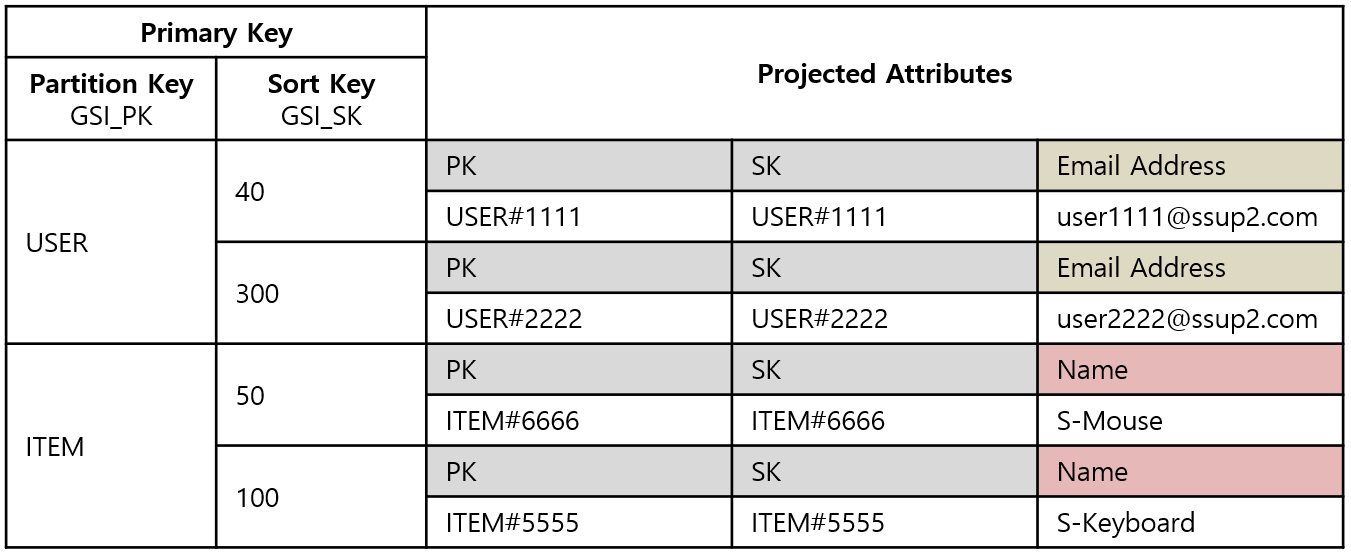This screenshot has height=554, width=1351.
Task: Click the Projected Attributes header
Action: 885,73
